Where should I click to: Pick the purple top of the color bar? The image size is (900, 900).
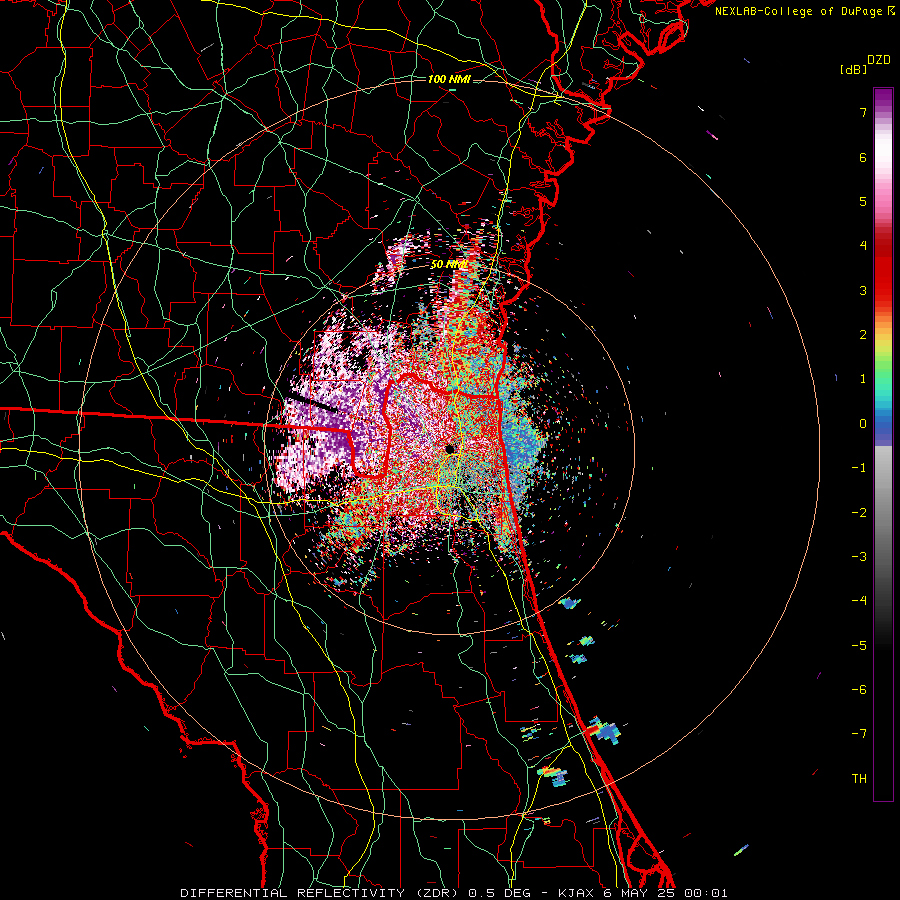click(x=883, y=96)
